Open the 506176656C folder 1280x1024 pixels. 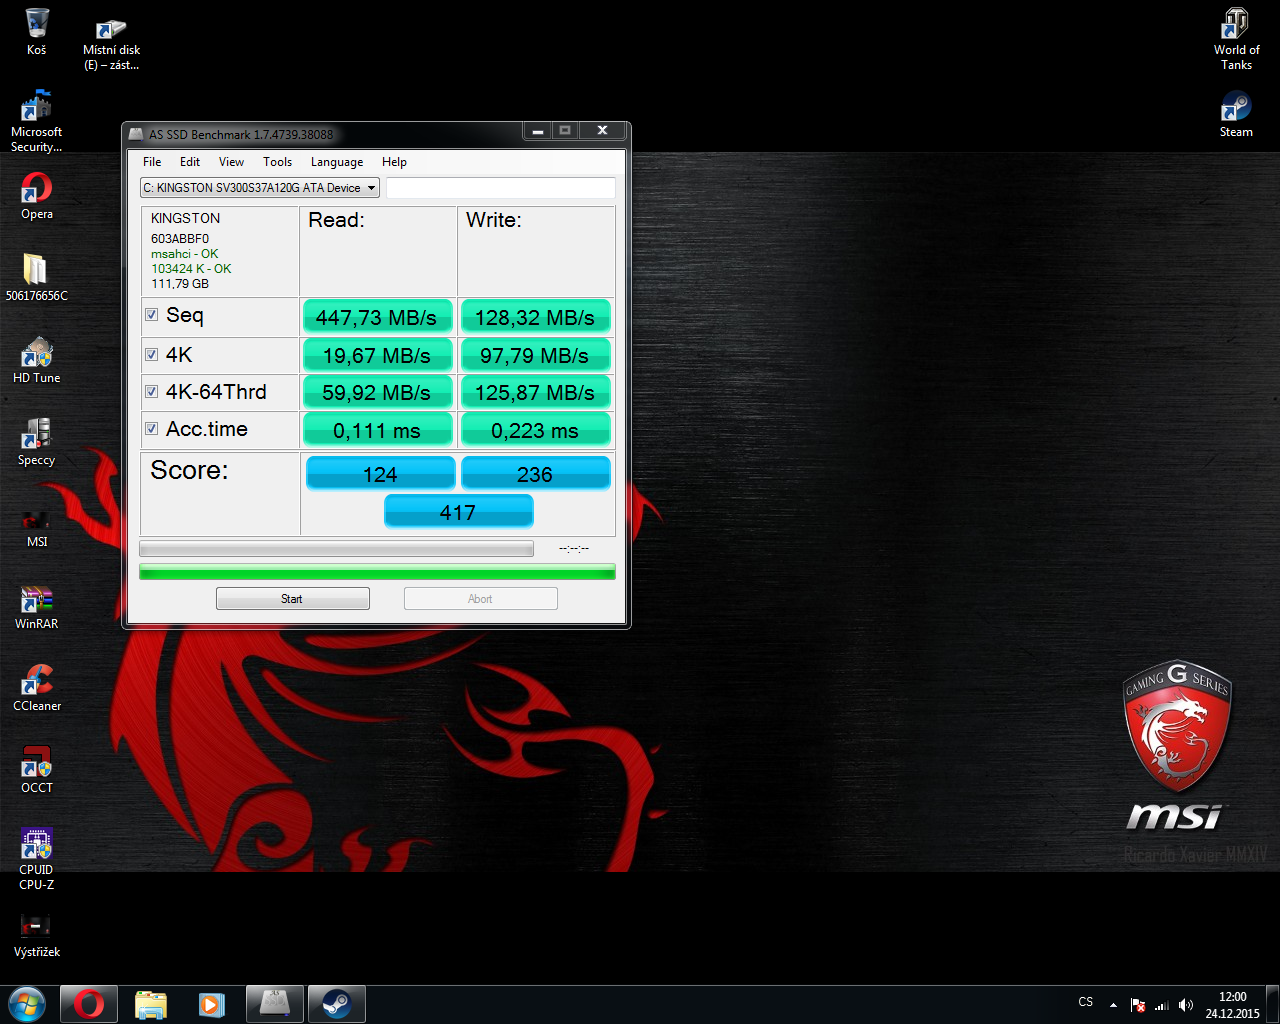pyautogui.click(x=37, y=277)
